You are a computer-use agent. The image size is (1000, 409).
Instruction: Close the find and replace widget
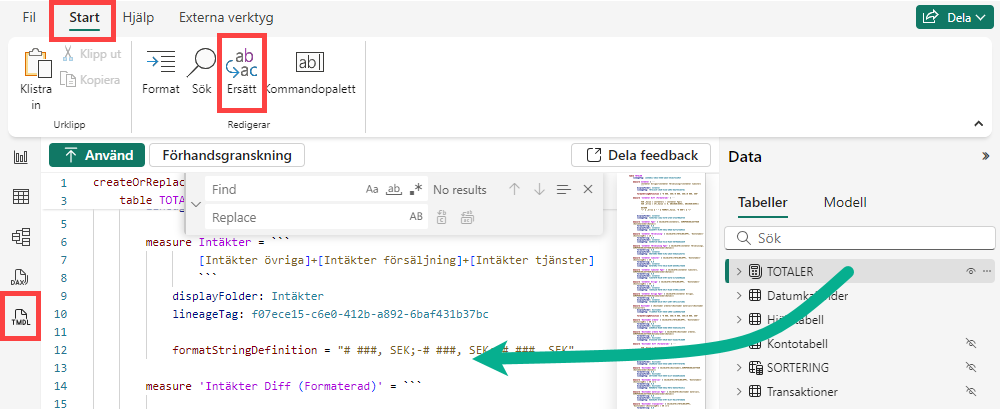coord(588,190)
